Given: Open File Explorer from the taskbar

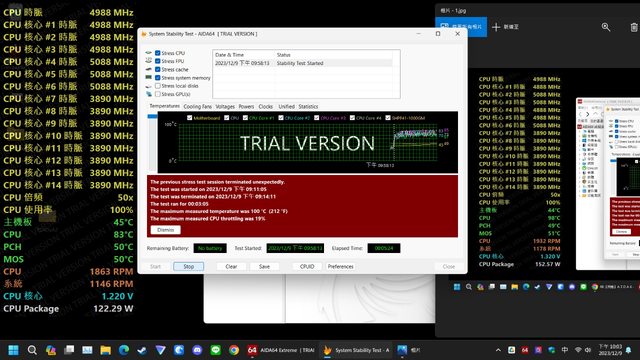Looking at the screenshot, I should point(106,350).
